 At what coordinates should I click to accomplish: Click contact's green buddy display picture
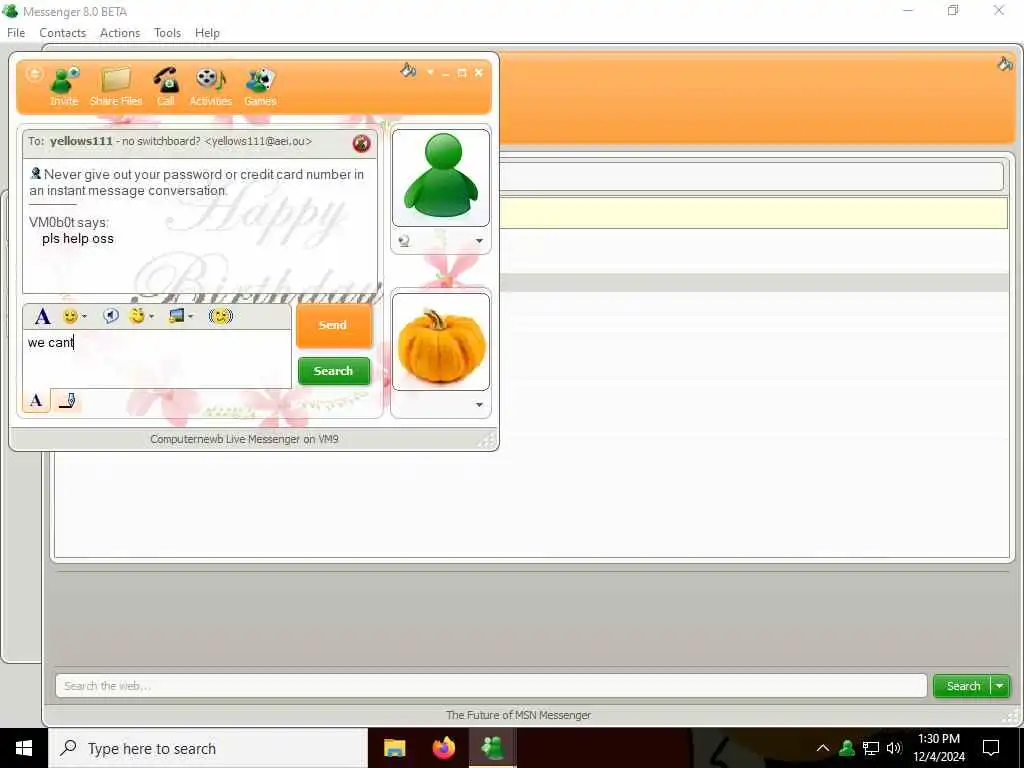pyautogui.click(x=441, y=177)
